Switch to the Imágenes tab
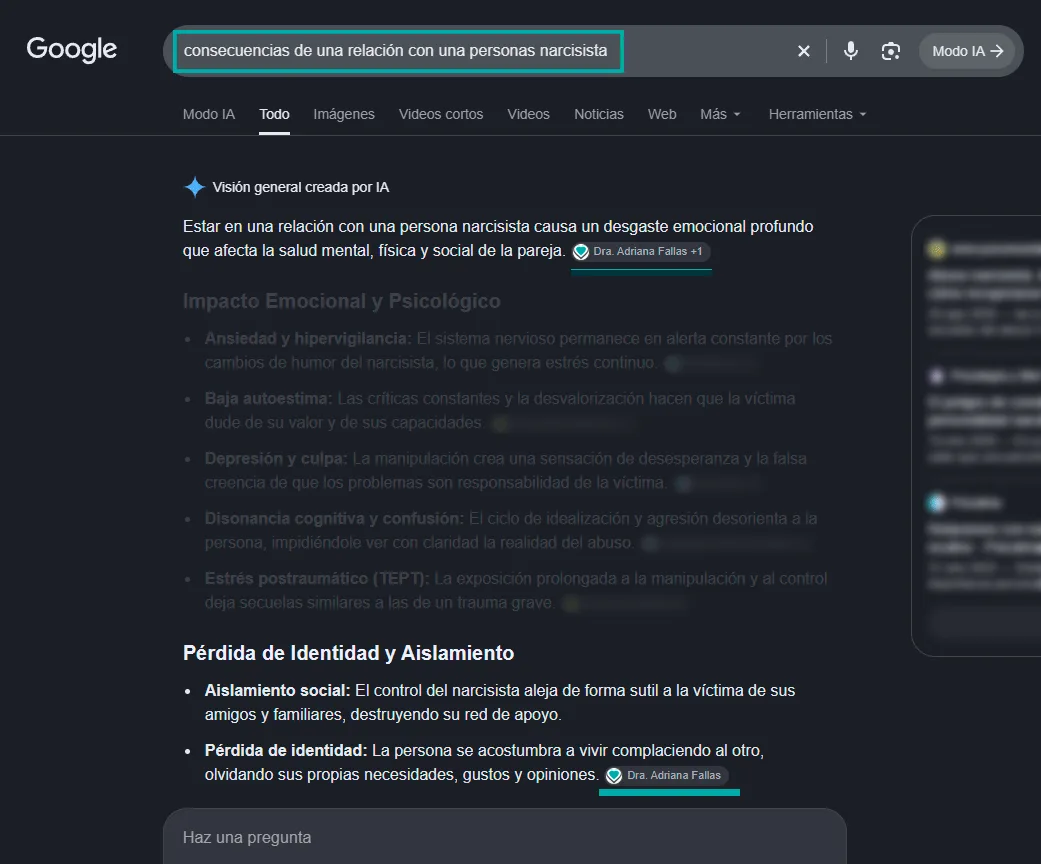This screenshot has width=1041, height=864. pyautogui.click(x=344, y=114)
